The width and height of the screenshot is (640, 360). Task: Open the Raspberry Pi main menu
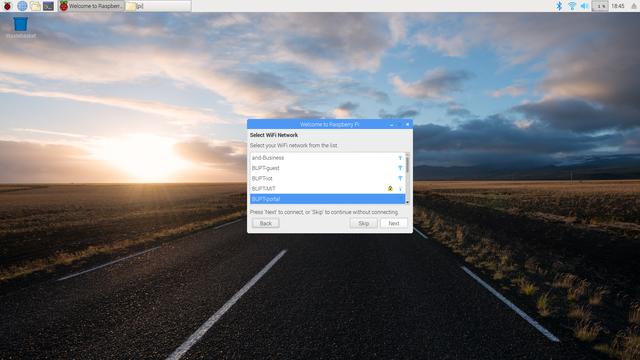pyautogui.click(x=7, y=6)
